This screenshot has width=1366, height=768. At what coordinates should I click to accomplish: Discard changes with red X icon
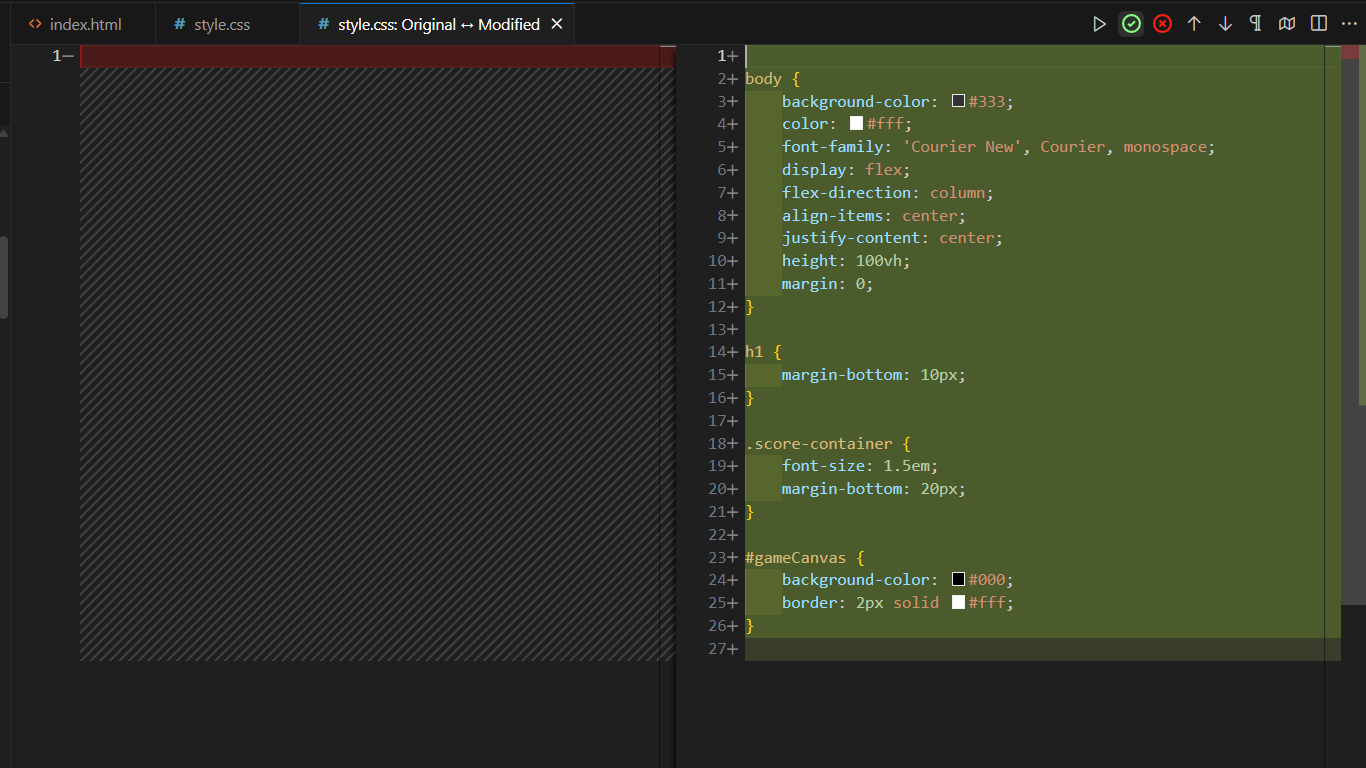(1162, 24)
